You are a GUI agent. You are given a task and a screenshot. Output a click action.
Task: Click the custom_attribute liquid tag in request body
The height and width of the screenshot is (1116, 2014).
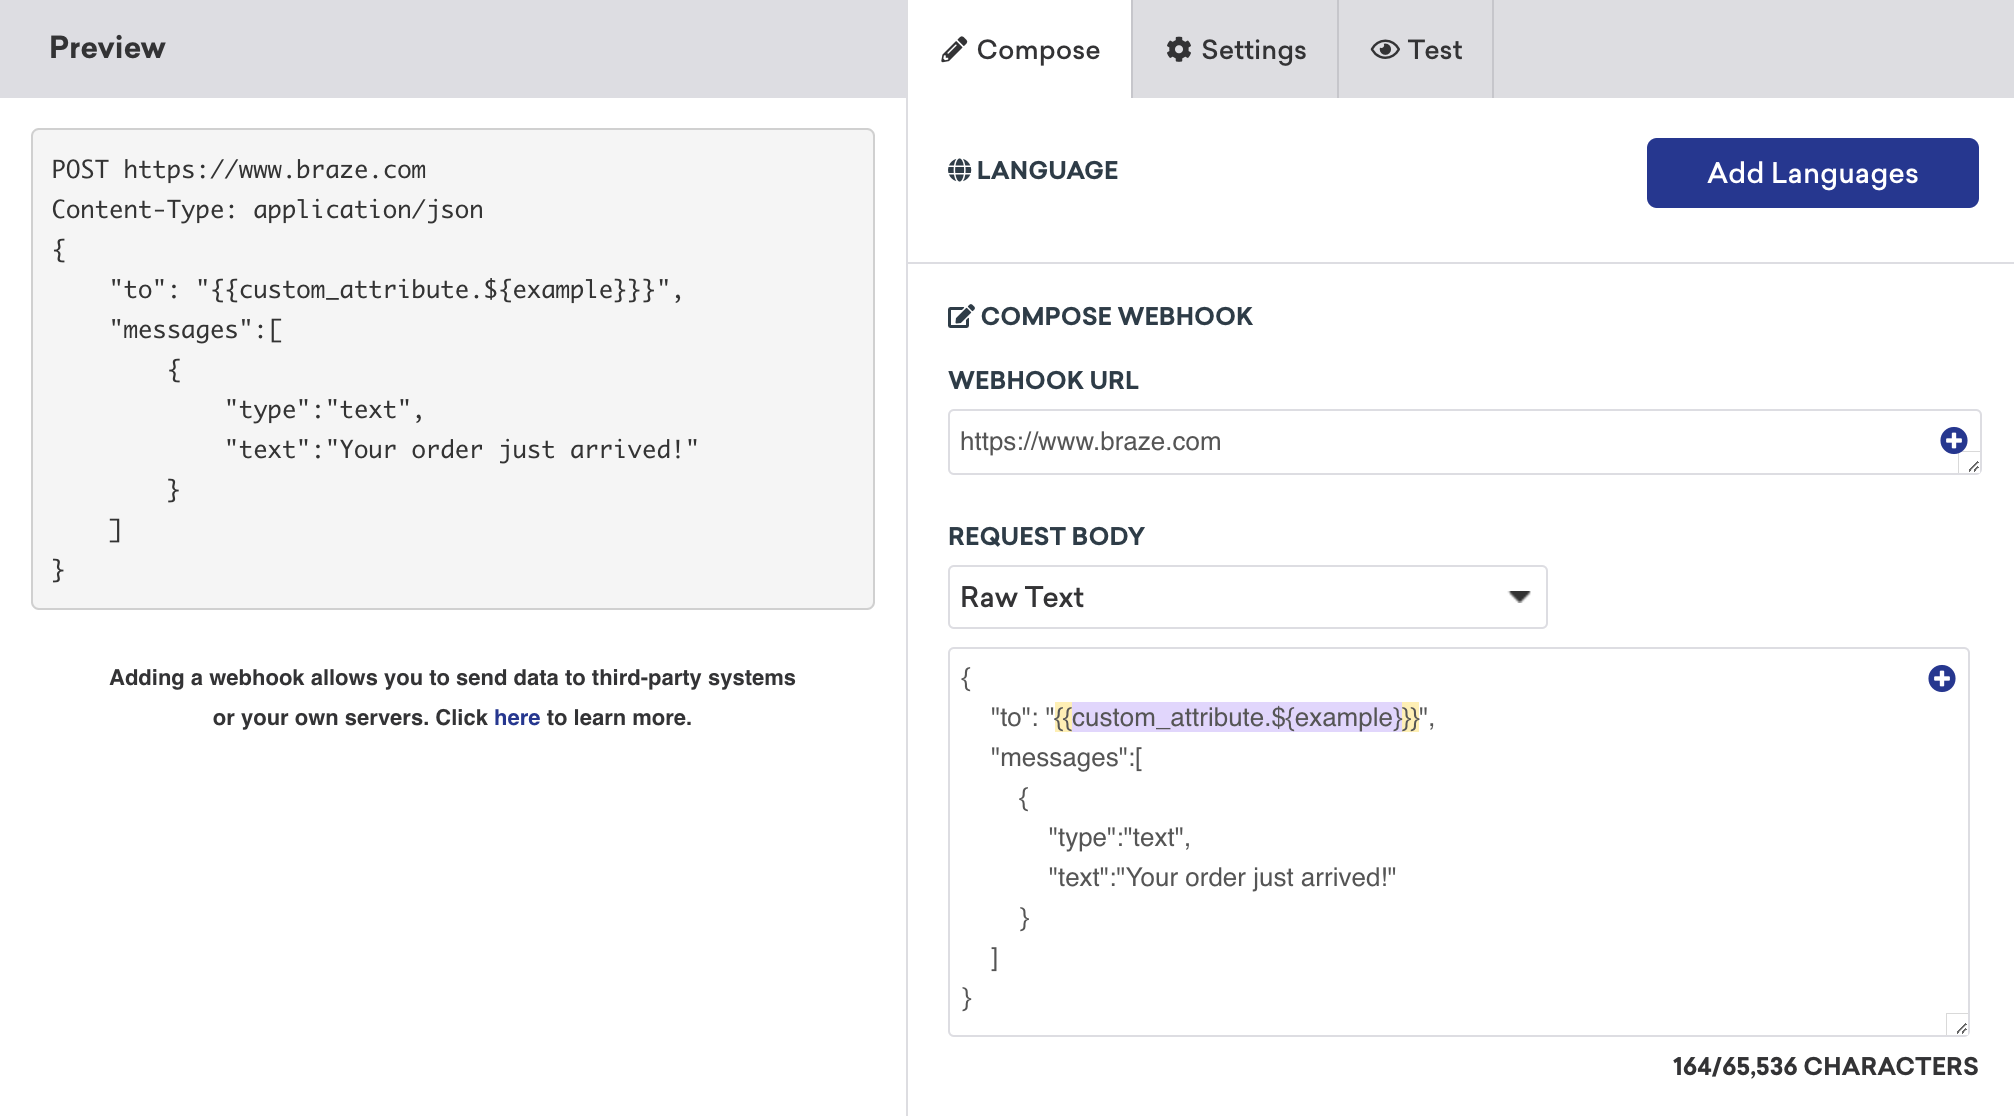tap(1237, 717)
